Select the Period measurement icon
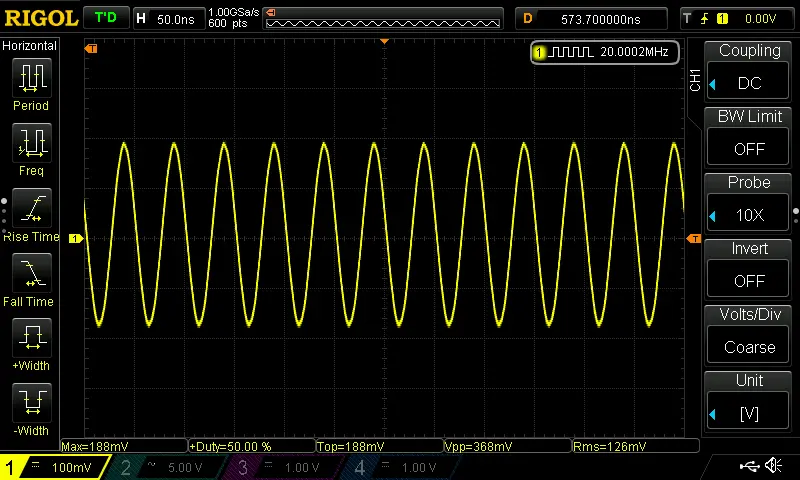Image resolution: width=800 pixels, height=480 pixels. pyautogui.click(x=31, y=78)
